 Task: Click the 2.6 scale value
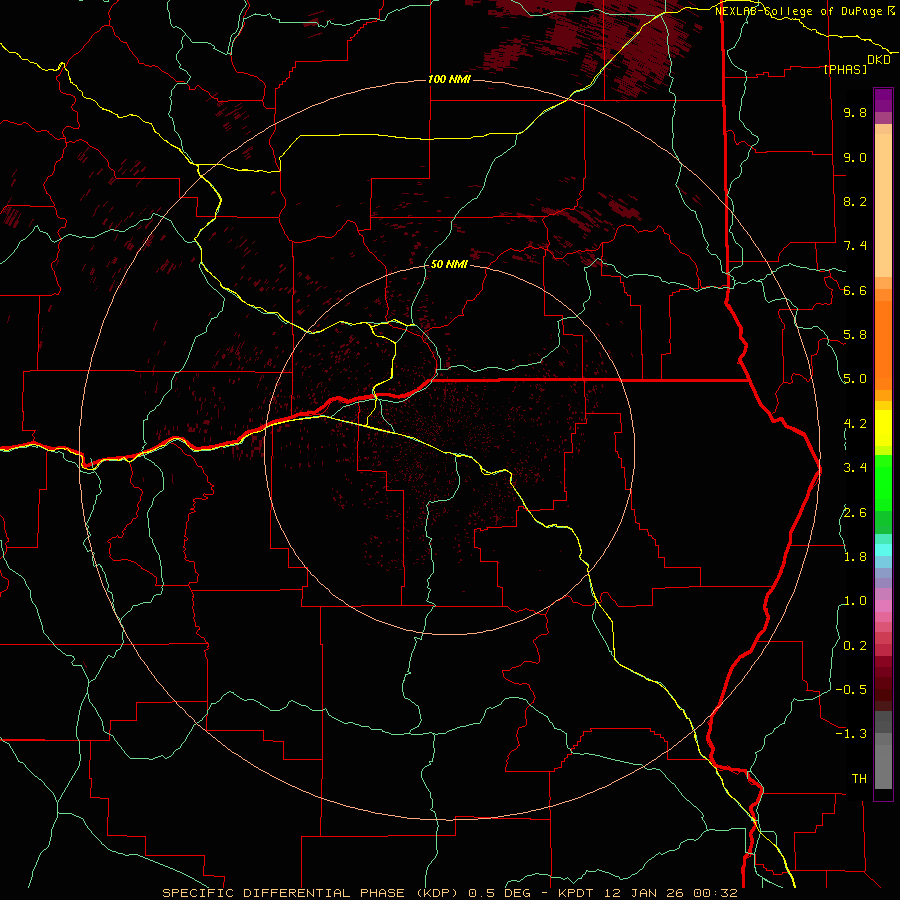tap(855, 513)
